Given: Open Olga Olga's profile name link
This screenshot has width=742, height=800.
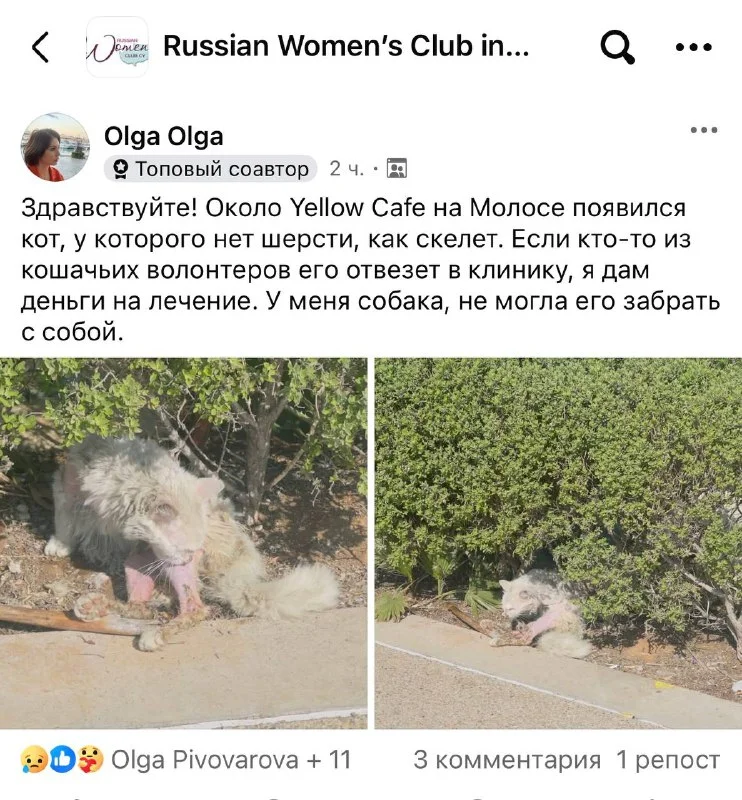Looking at the screenshot, I should 164,136.
